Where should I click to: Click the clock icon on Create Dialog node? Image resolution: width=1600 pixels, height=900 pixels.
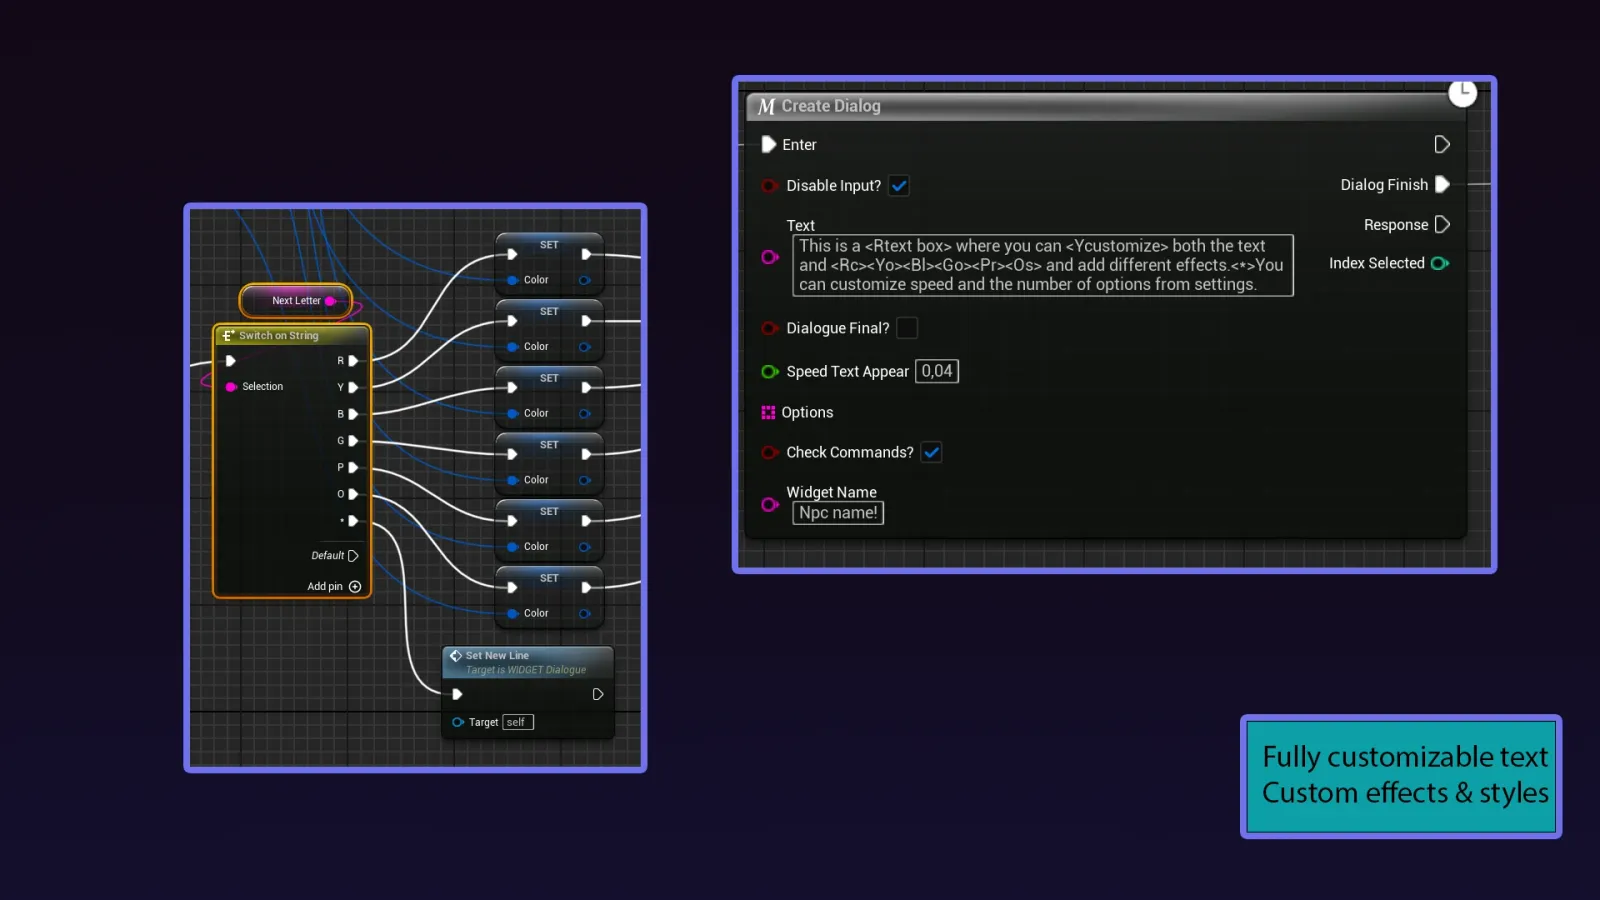1462,92
